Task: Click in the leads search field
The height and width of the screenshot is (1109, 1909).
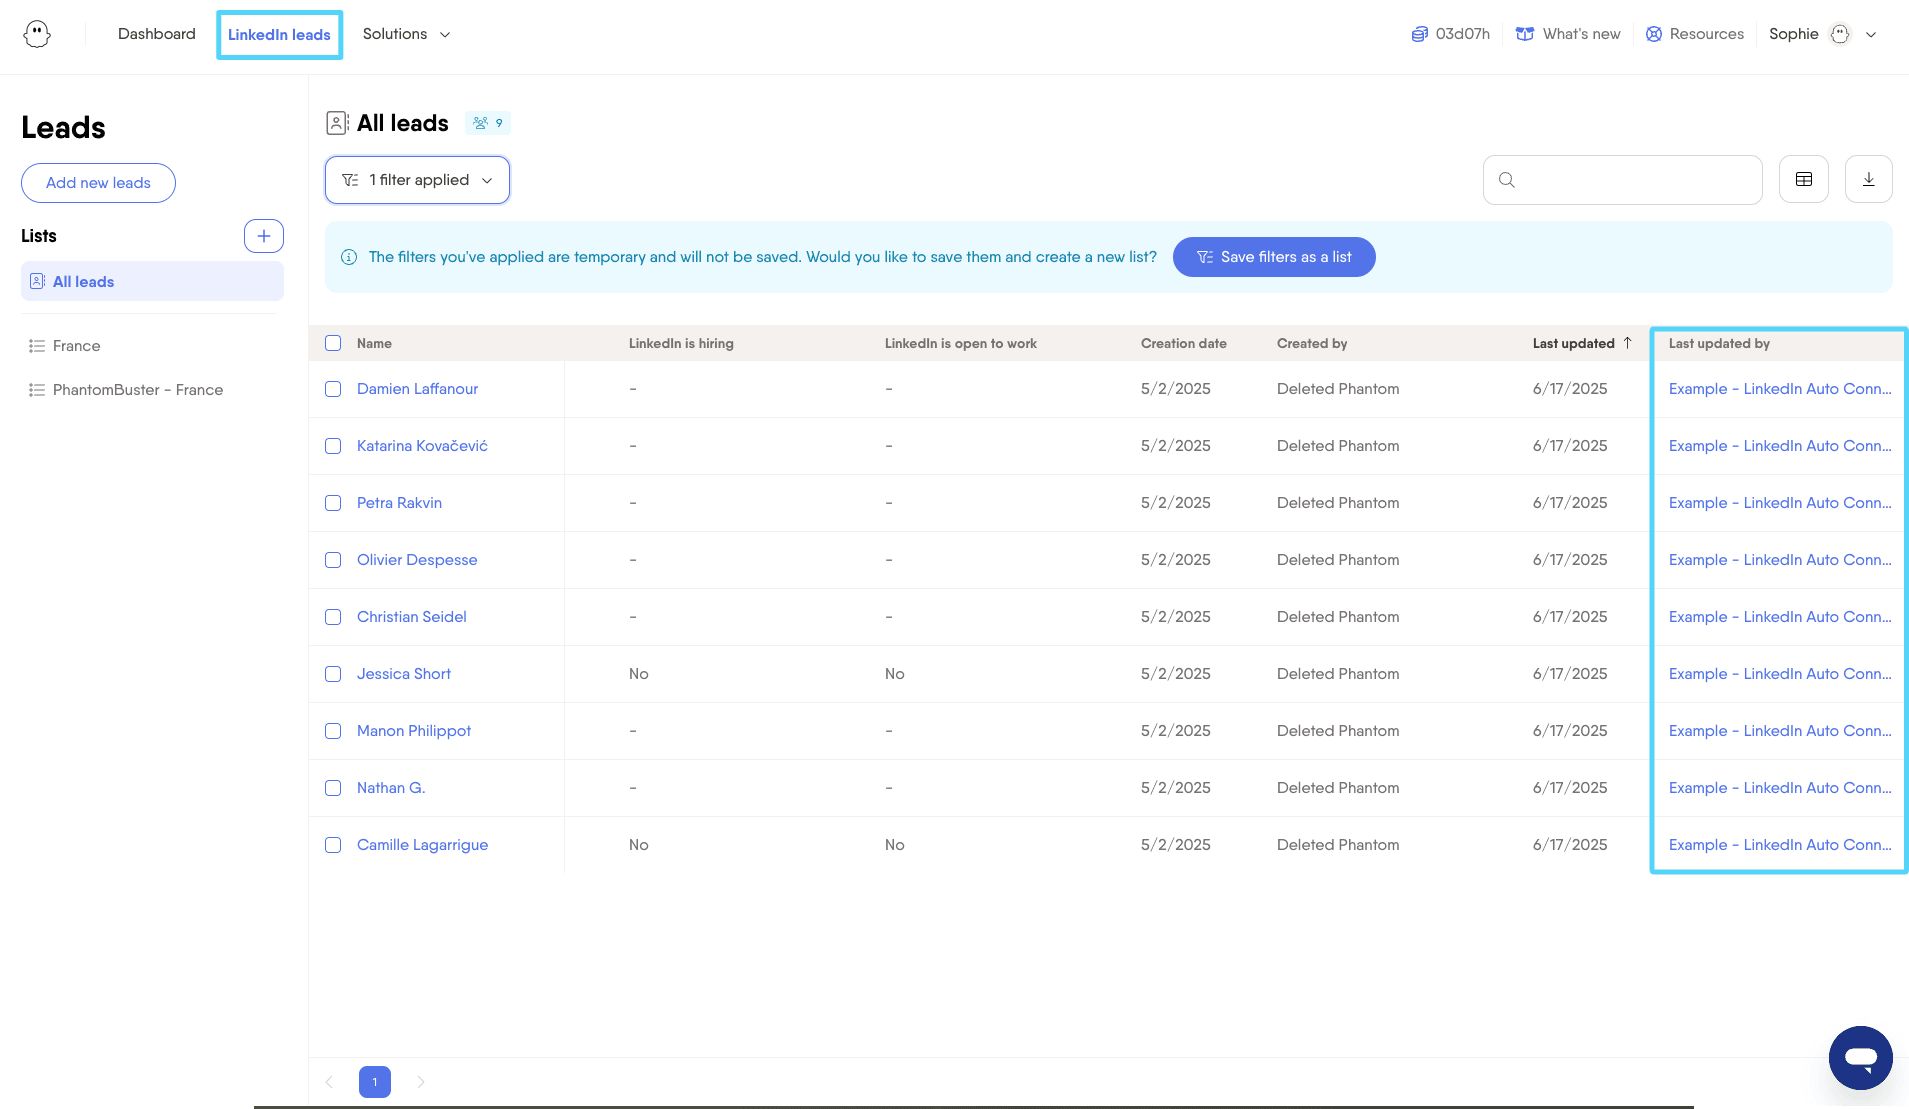Action: [1622, 180]
